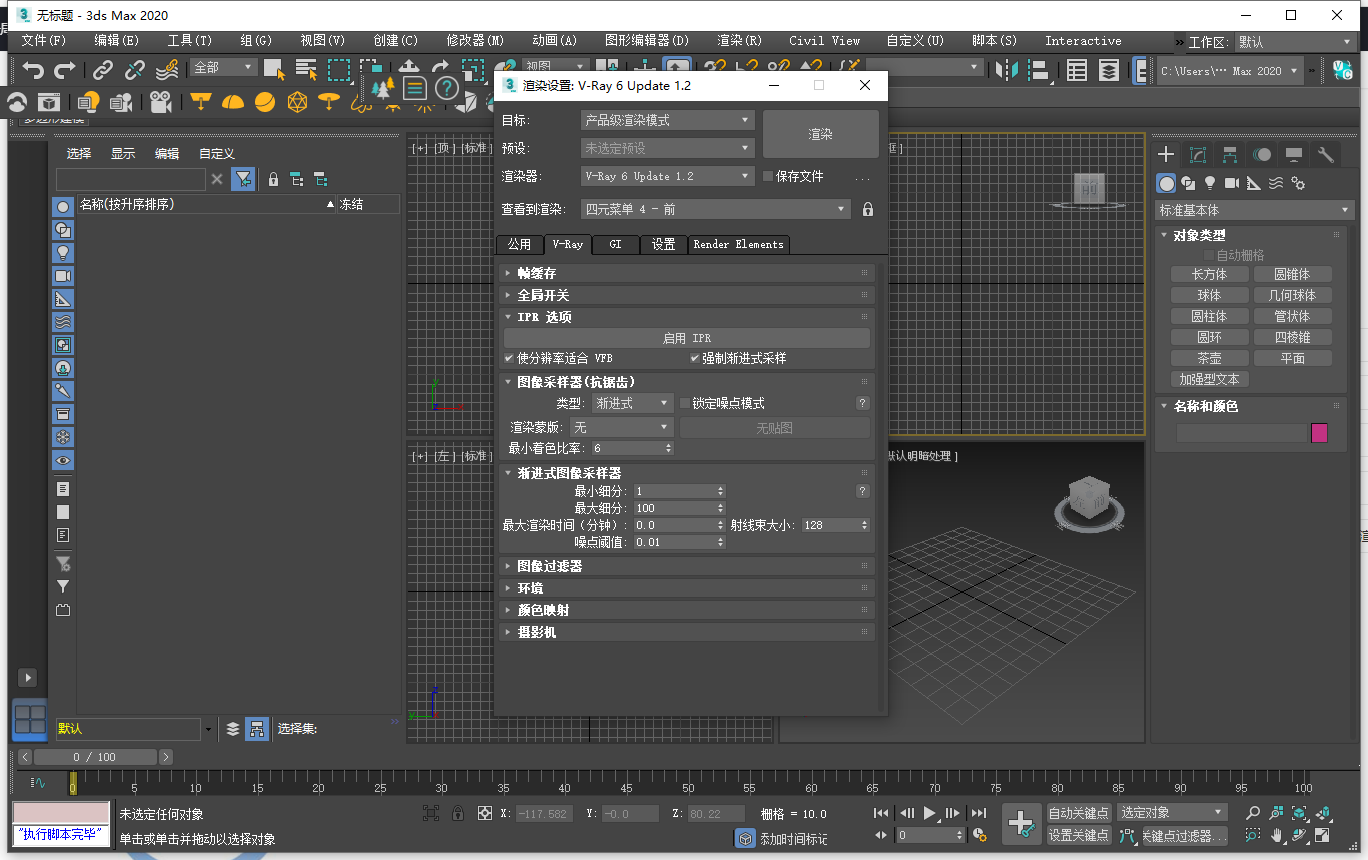Select the Unlink Selection icon
1368x860 pixels.
pyautogui.click(x=135, y=70)
